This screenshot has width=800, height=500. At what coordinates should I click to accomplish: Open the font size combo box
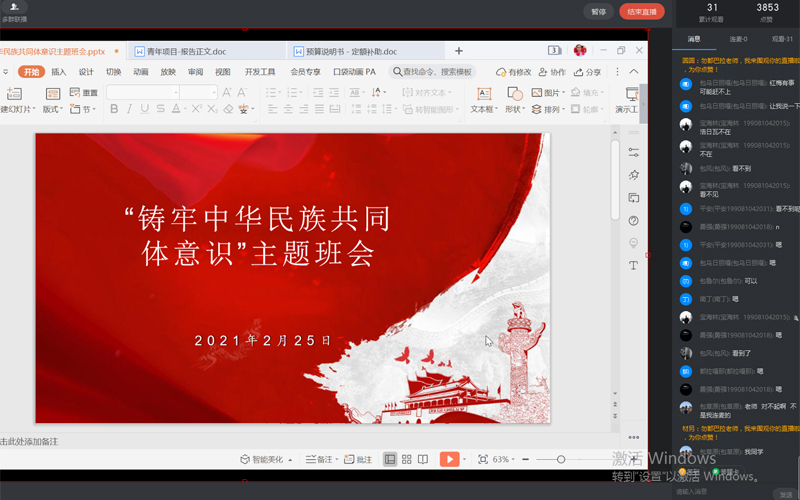coord(199,92)
